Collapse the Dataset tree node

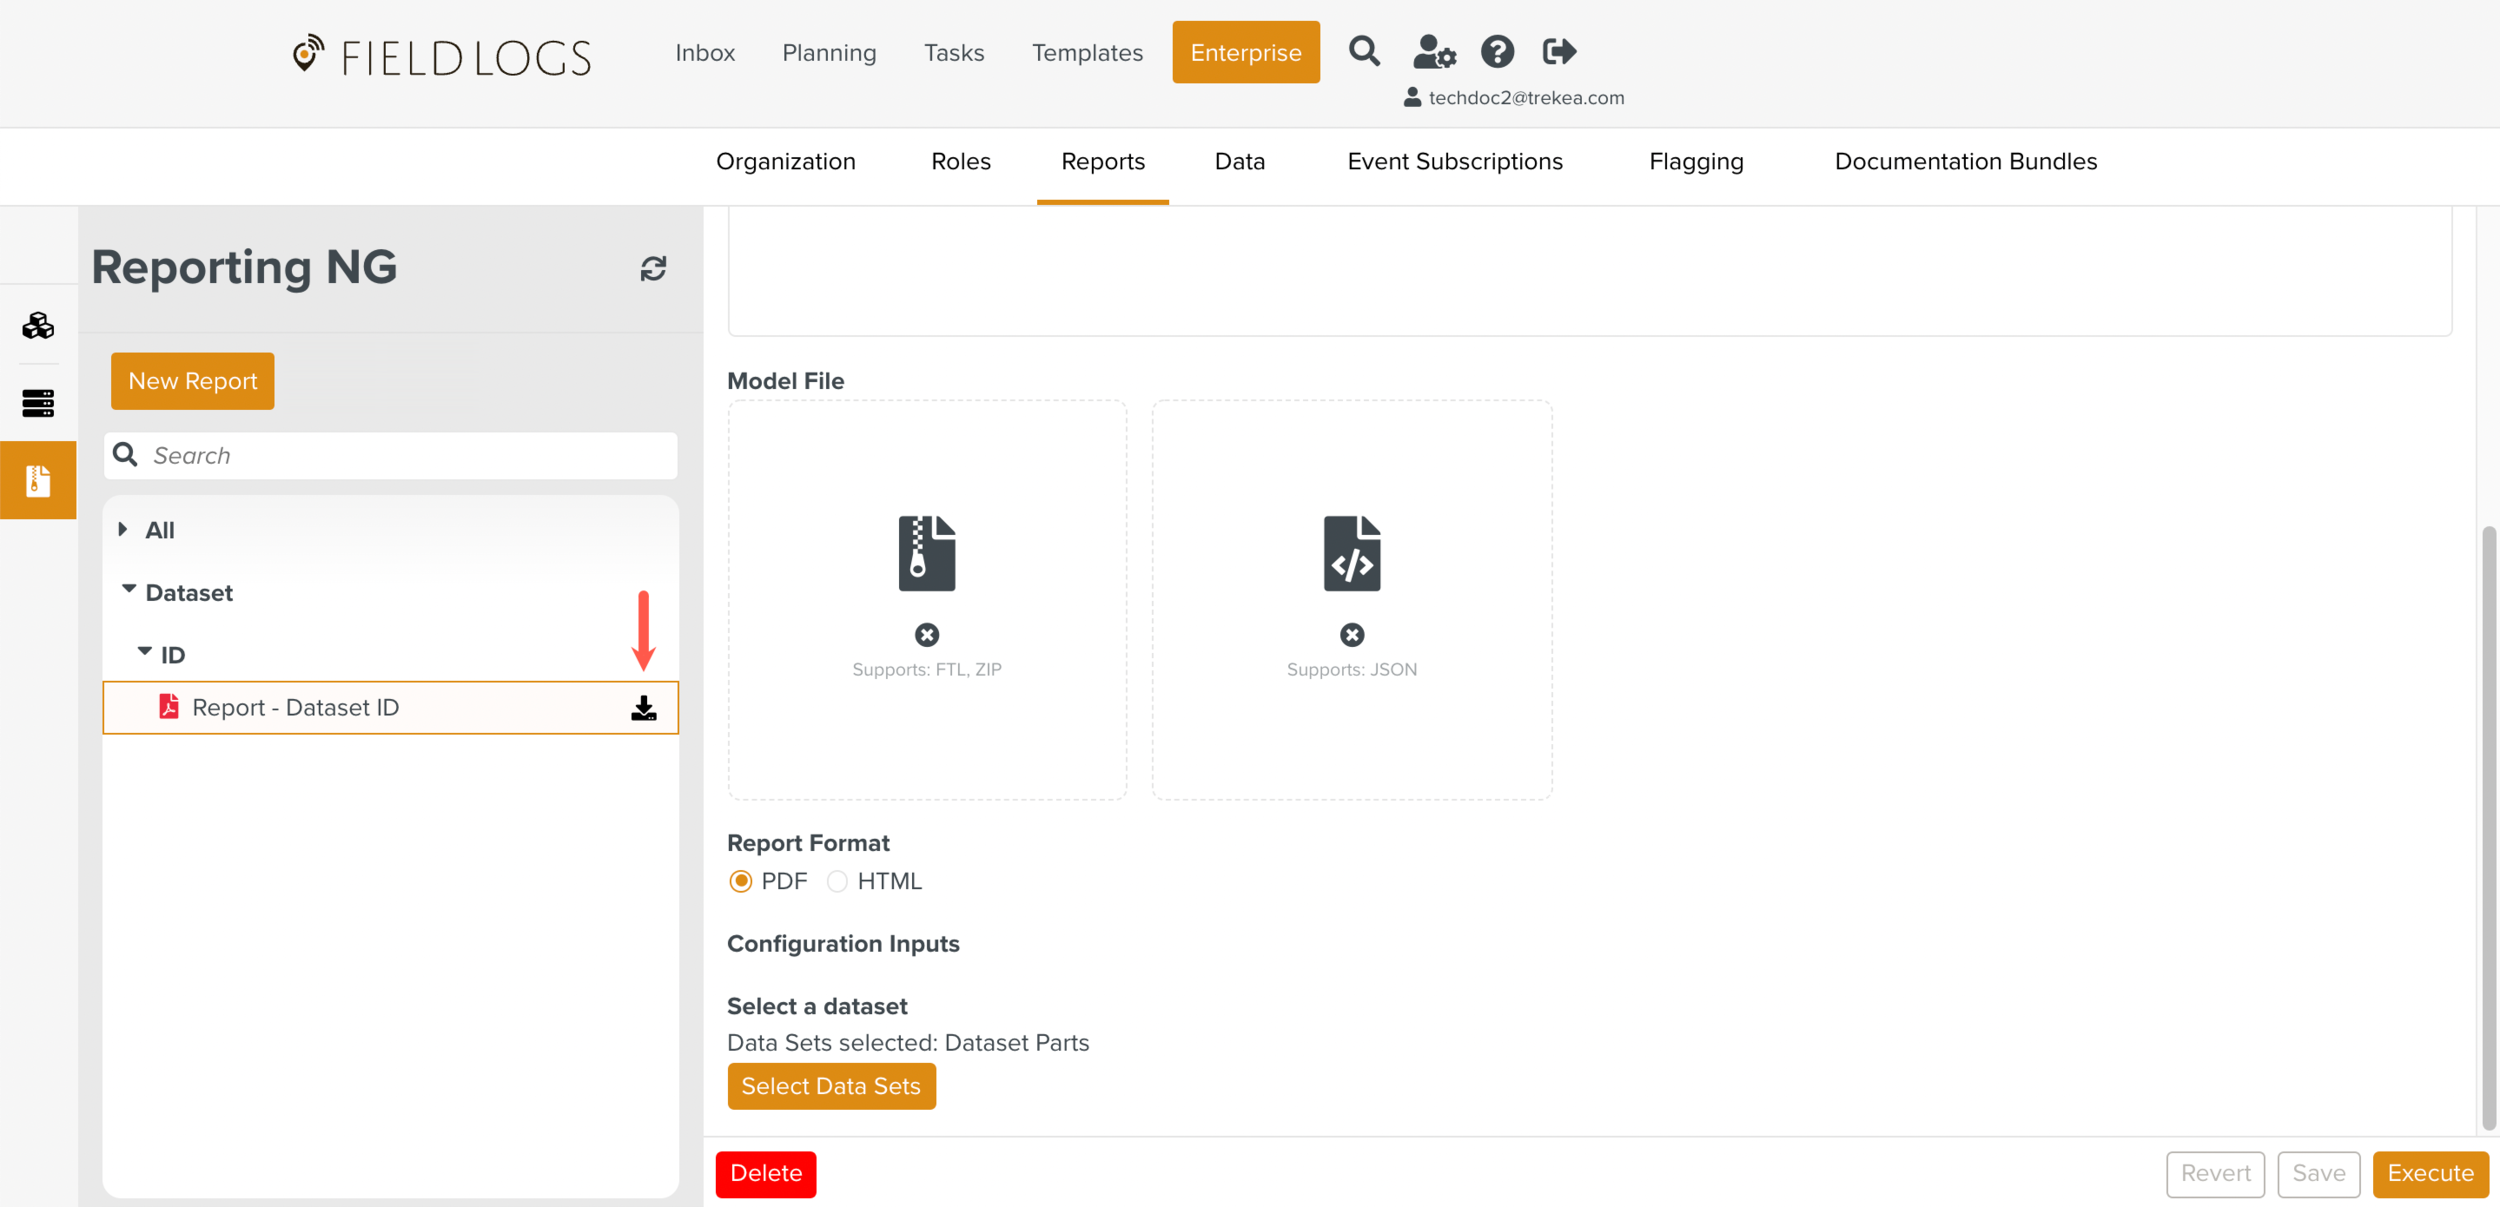pos(129,590)
